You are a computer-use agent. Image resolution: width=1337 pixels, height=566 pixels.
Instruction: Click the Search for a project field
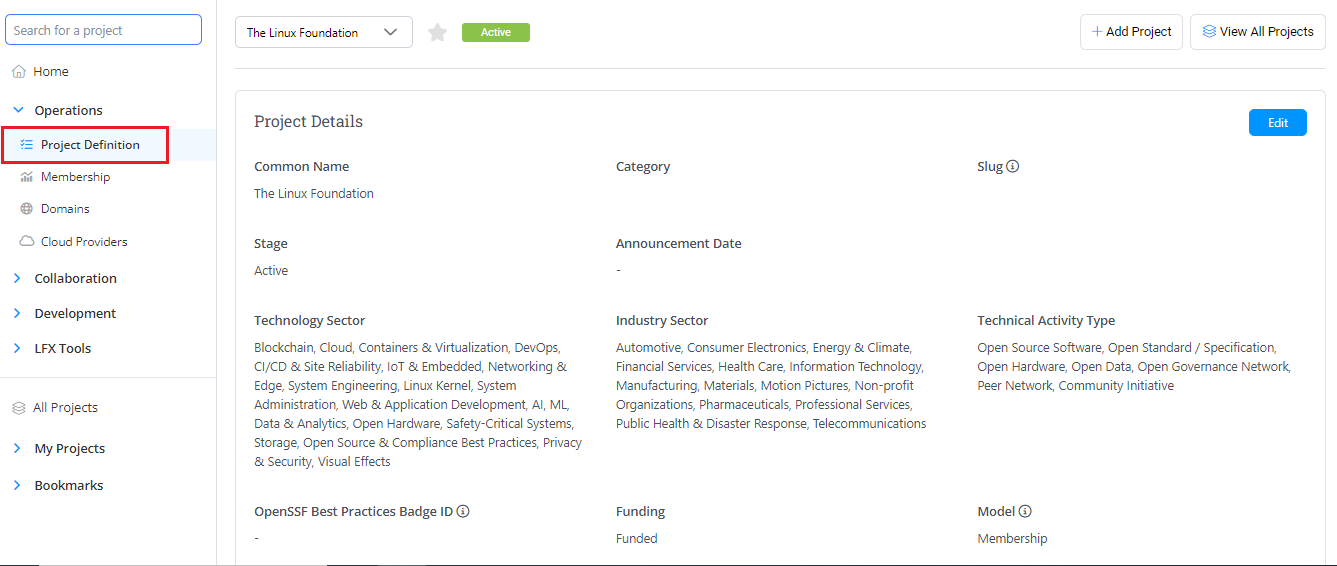104,30
